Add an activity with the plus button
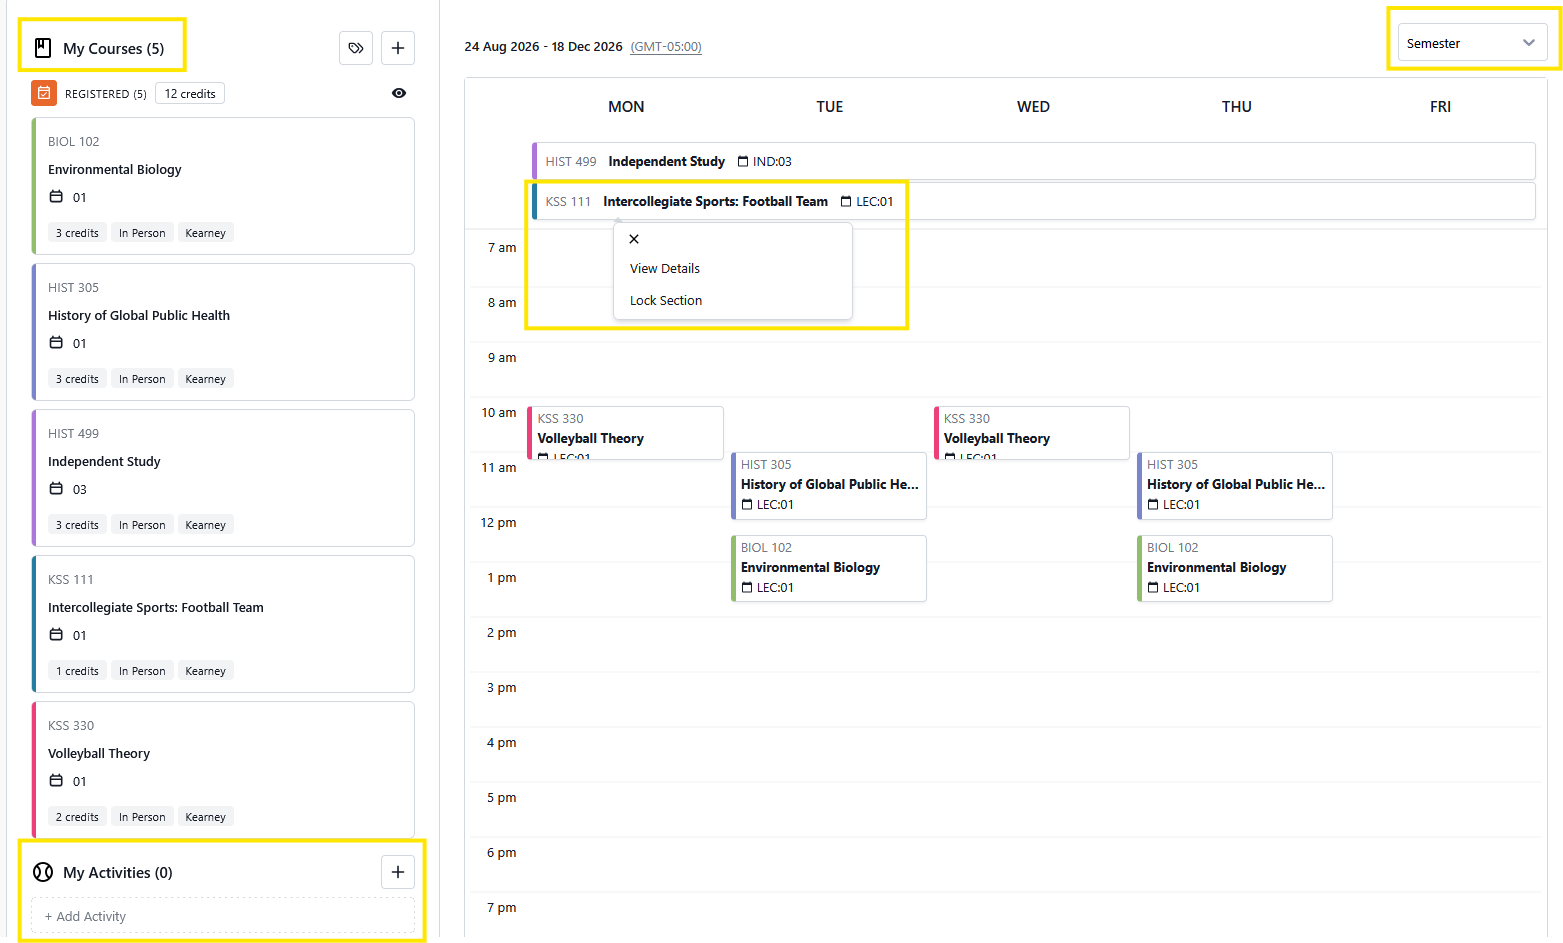This screenshot has width=1563, height=943. (398, 872)
